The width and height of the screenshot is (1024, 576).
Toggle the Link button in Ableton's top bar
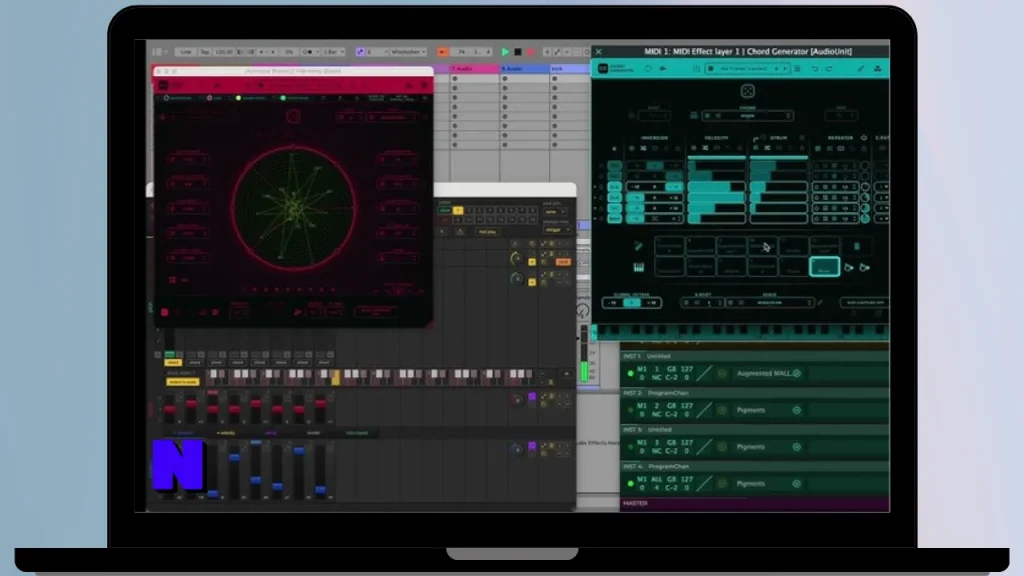[186, 52]
